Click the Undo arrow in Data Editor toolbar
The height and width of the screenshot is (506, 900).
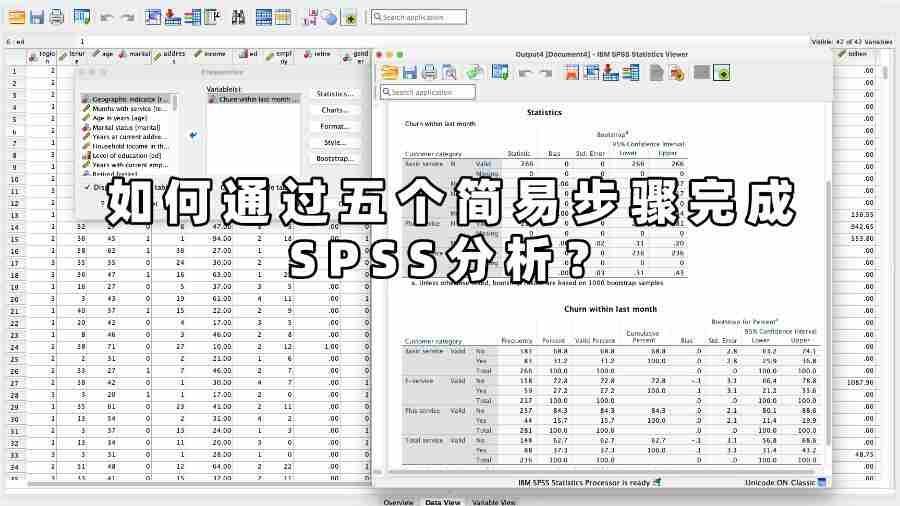(x=107, y=17)
